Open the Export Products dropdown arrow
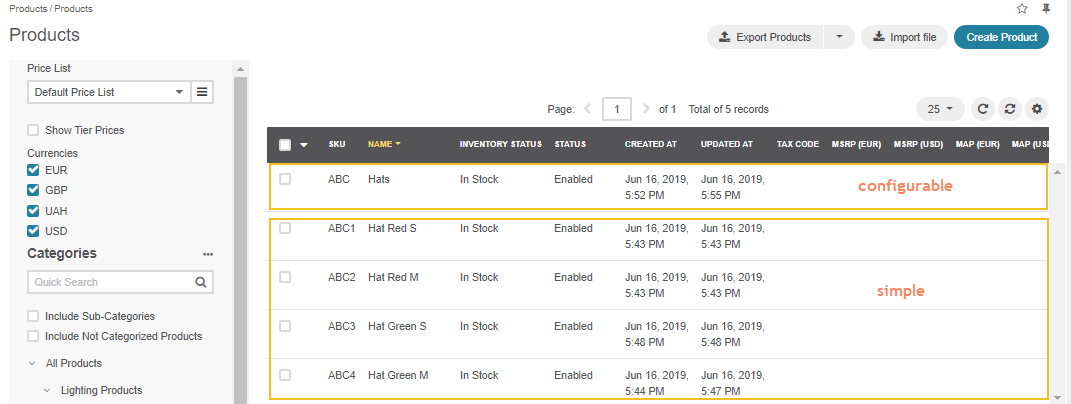The height and width of the screenshot is (404, 1071). (x=839, y=37)
